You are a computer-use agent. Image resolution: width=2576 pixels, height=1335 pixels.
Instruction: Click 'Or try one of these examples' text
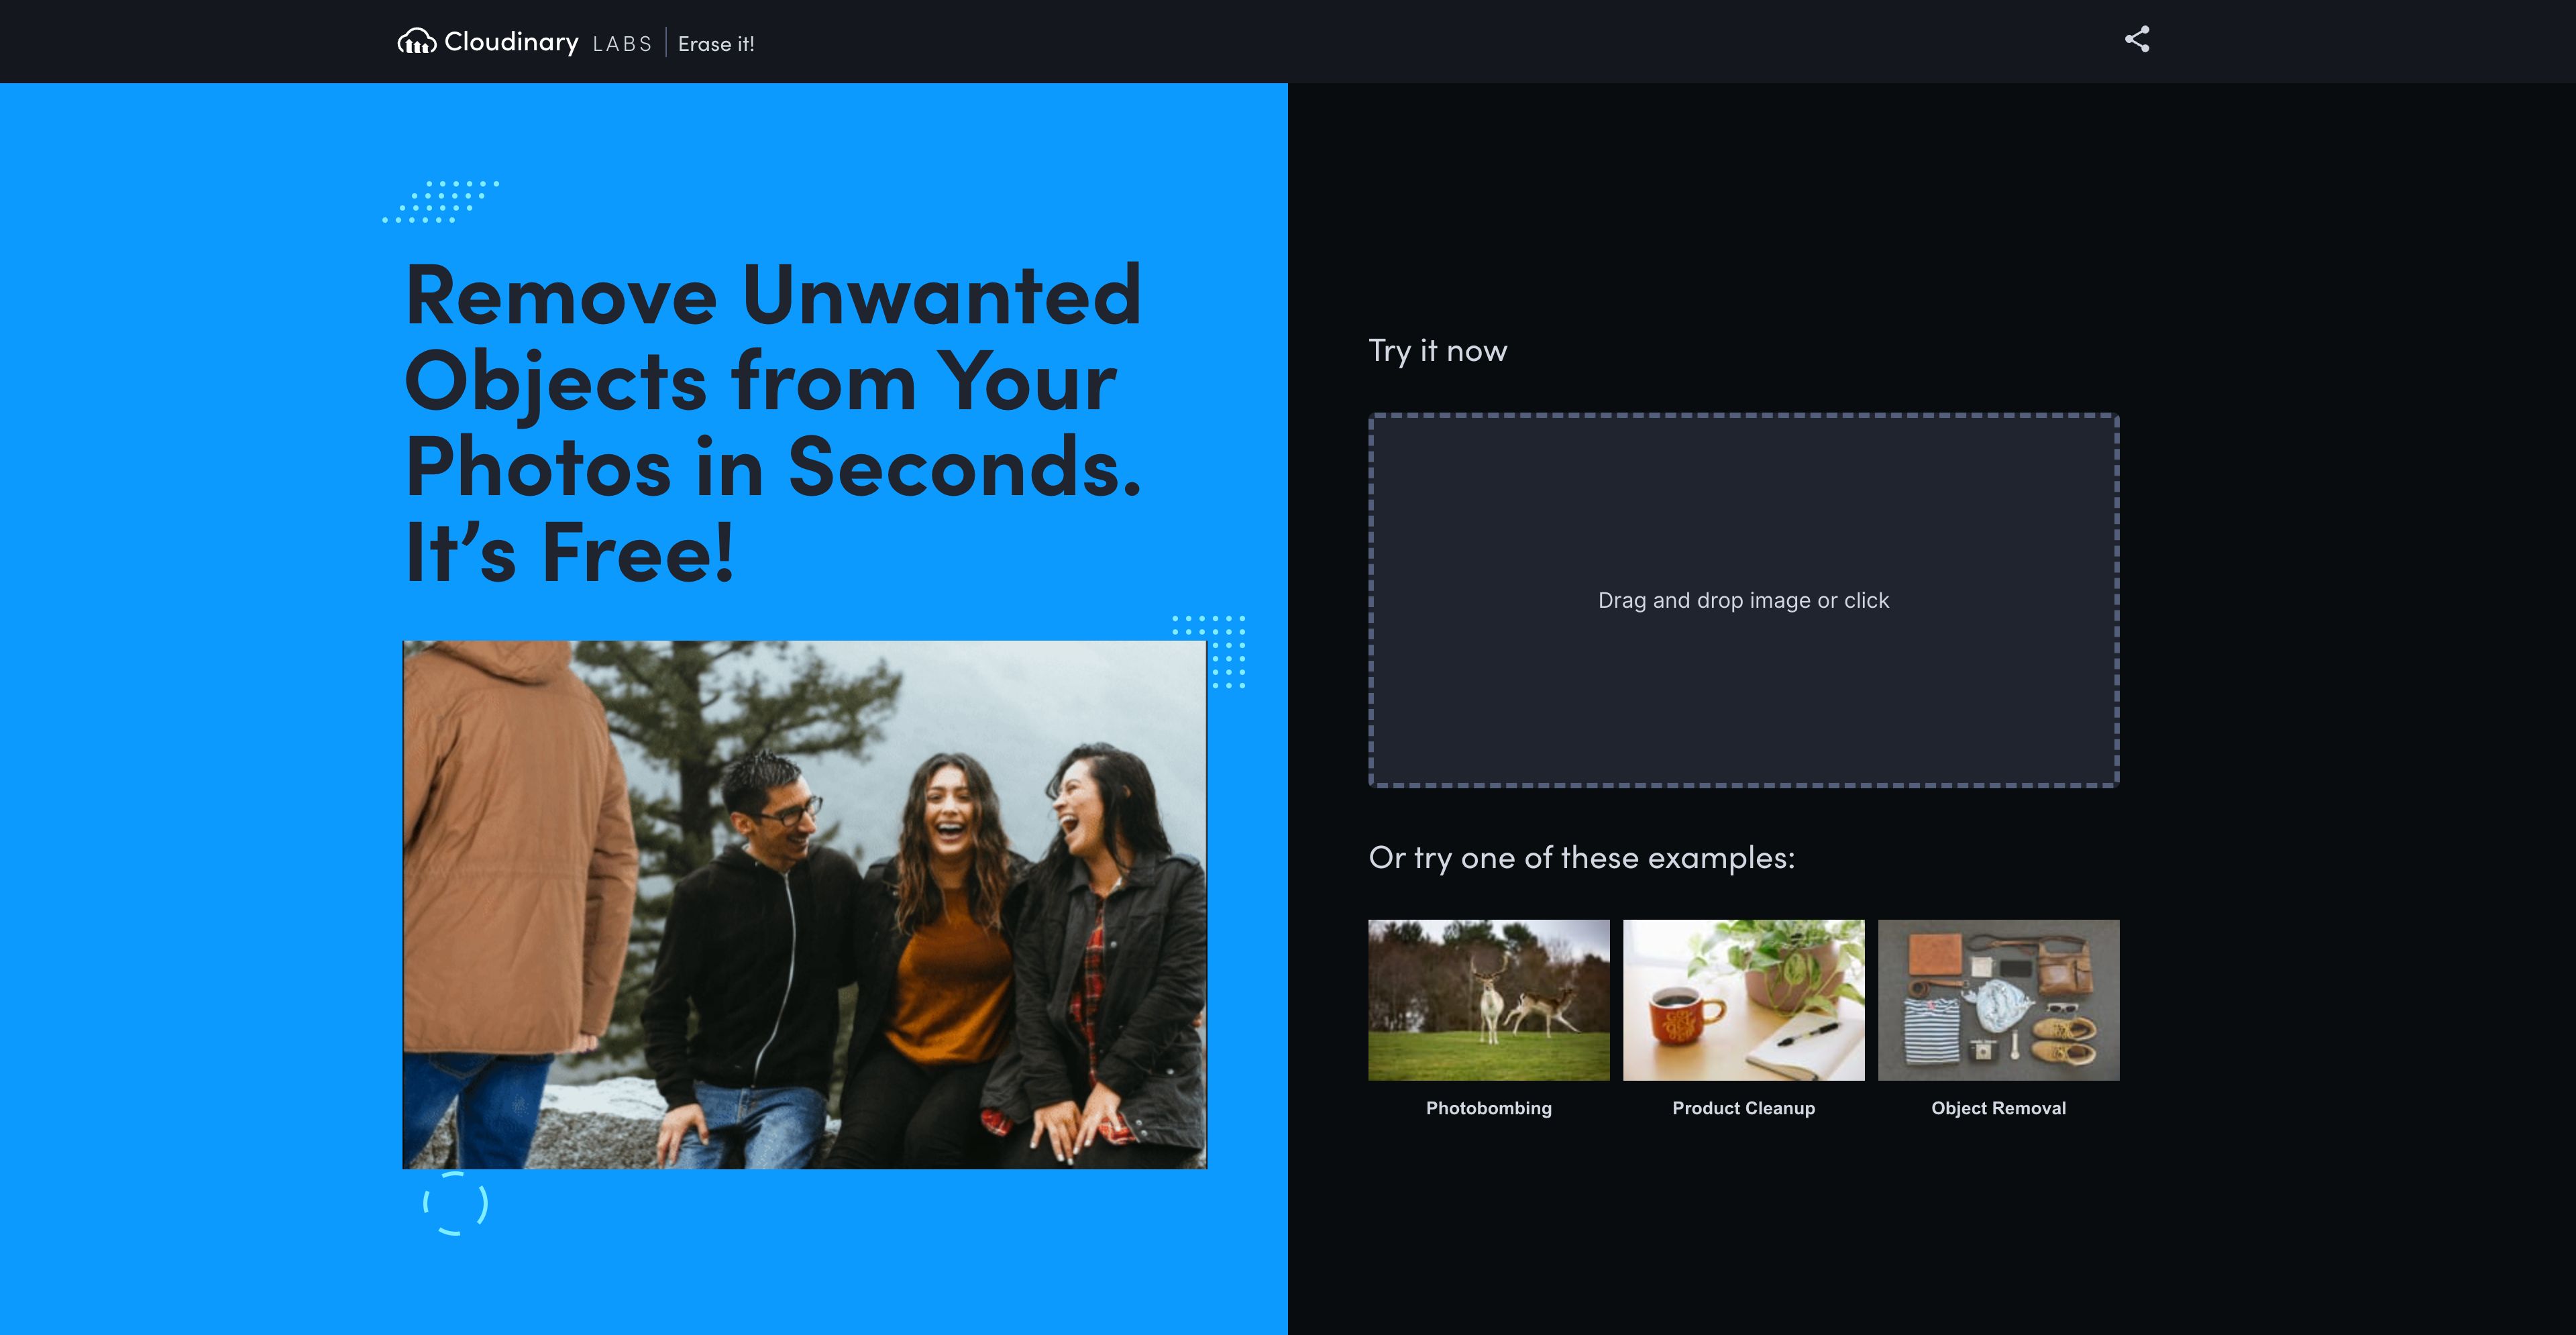pos(1581,858)
